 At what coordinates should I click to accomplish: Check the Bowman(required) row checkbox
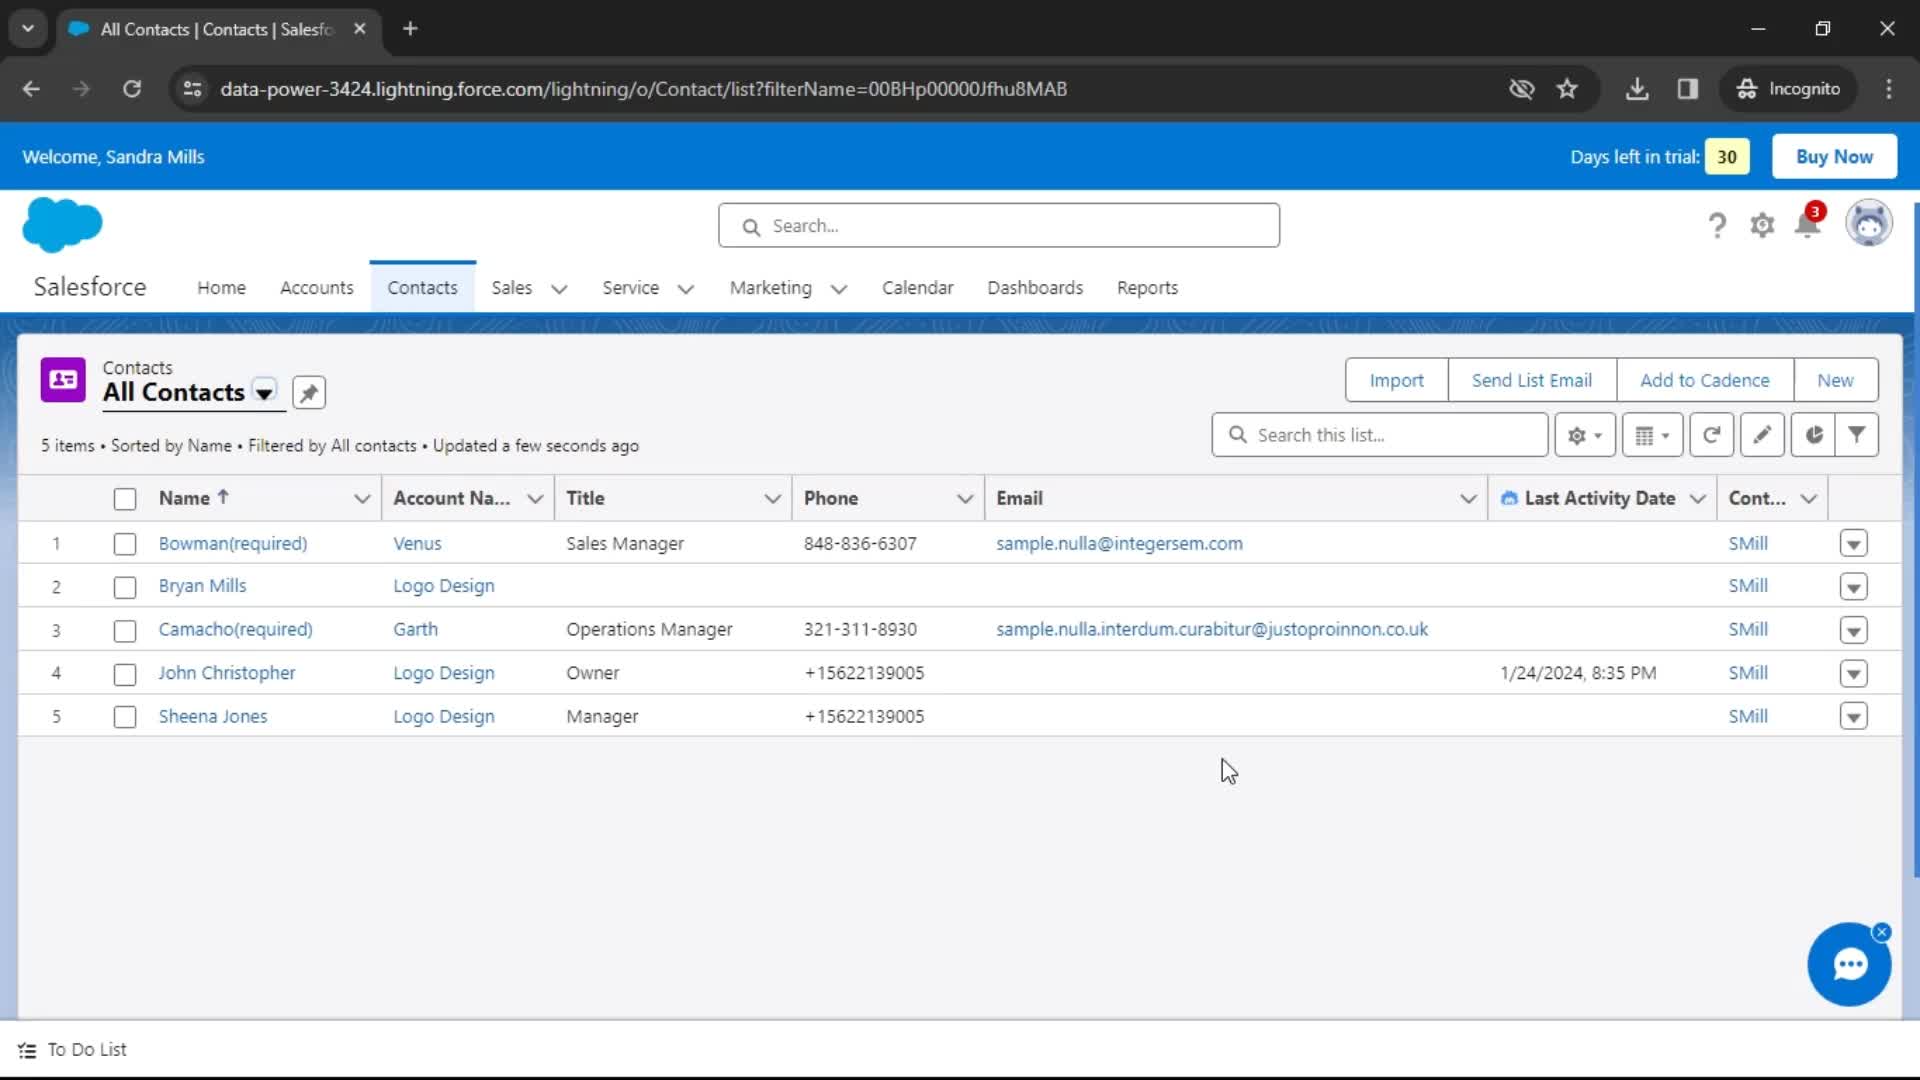point(124,544)
